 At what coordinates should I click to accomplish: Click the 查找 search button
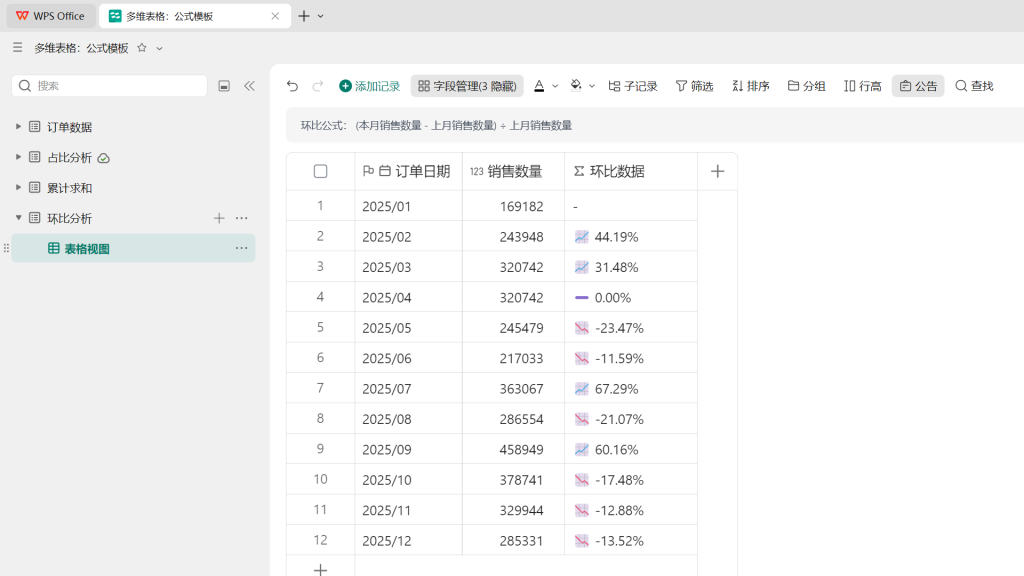(974, 86)
